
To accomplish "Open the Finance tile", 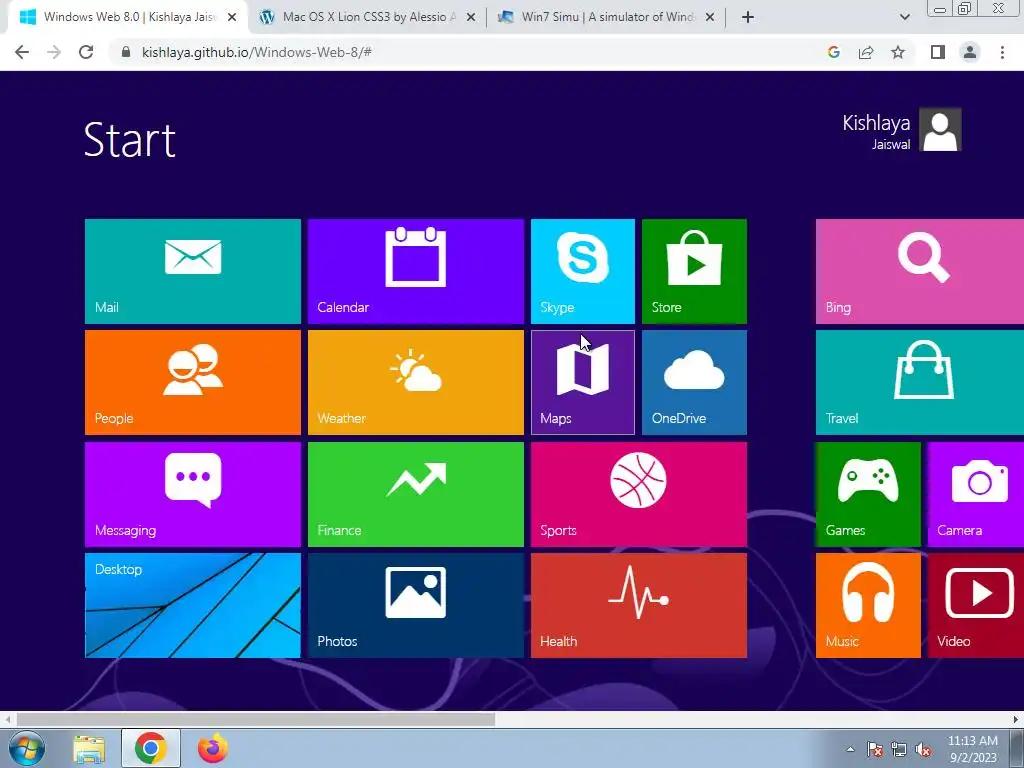I will 416,494.
